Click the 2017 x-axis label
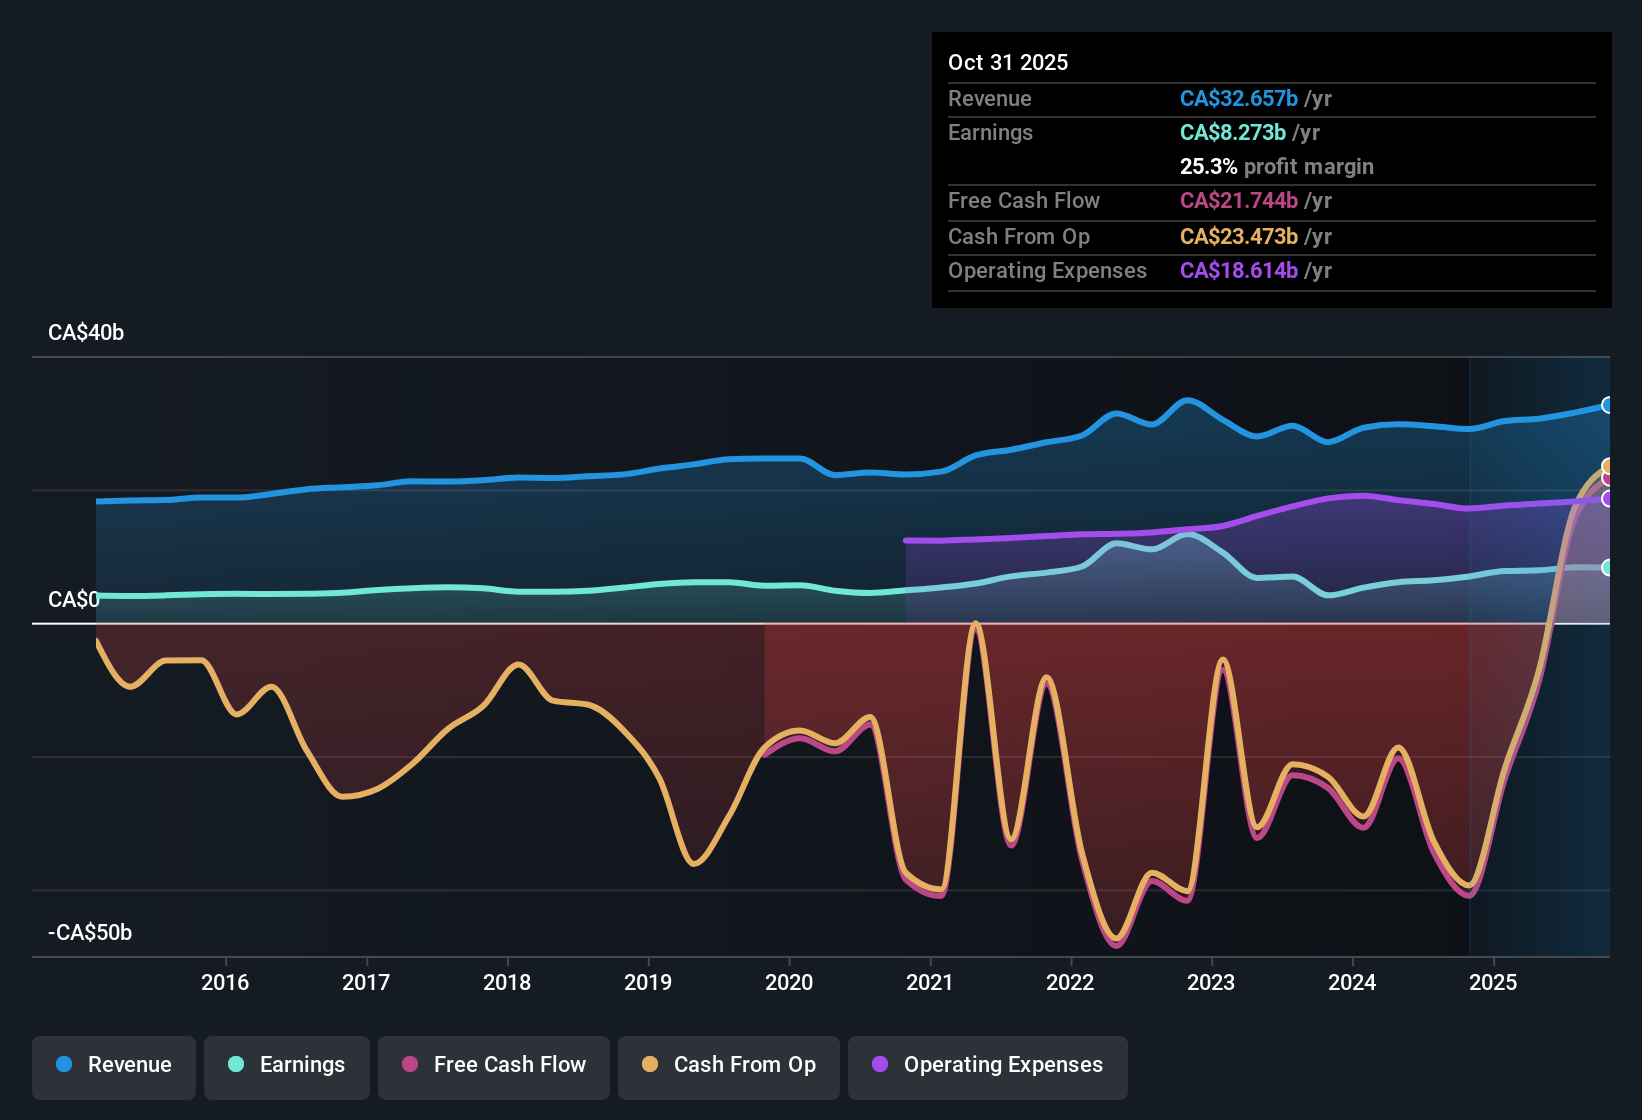Viewport: 1642px width, 1120px height. pyautogui.click(x=366, y=982)
